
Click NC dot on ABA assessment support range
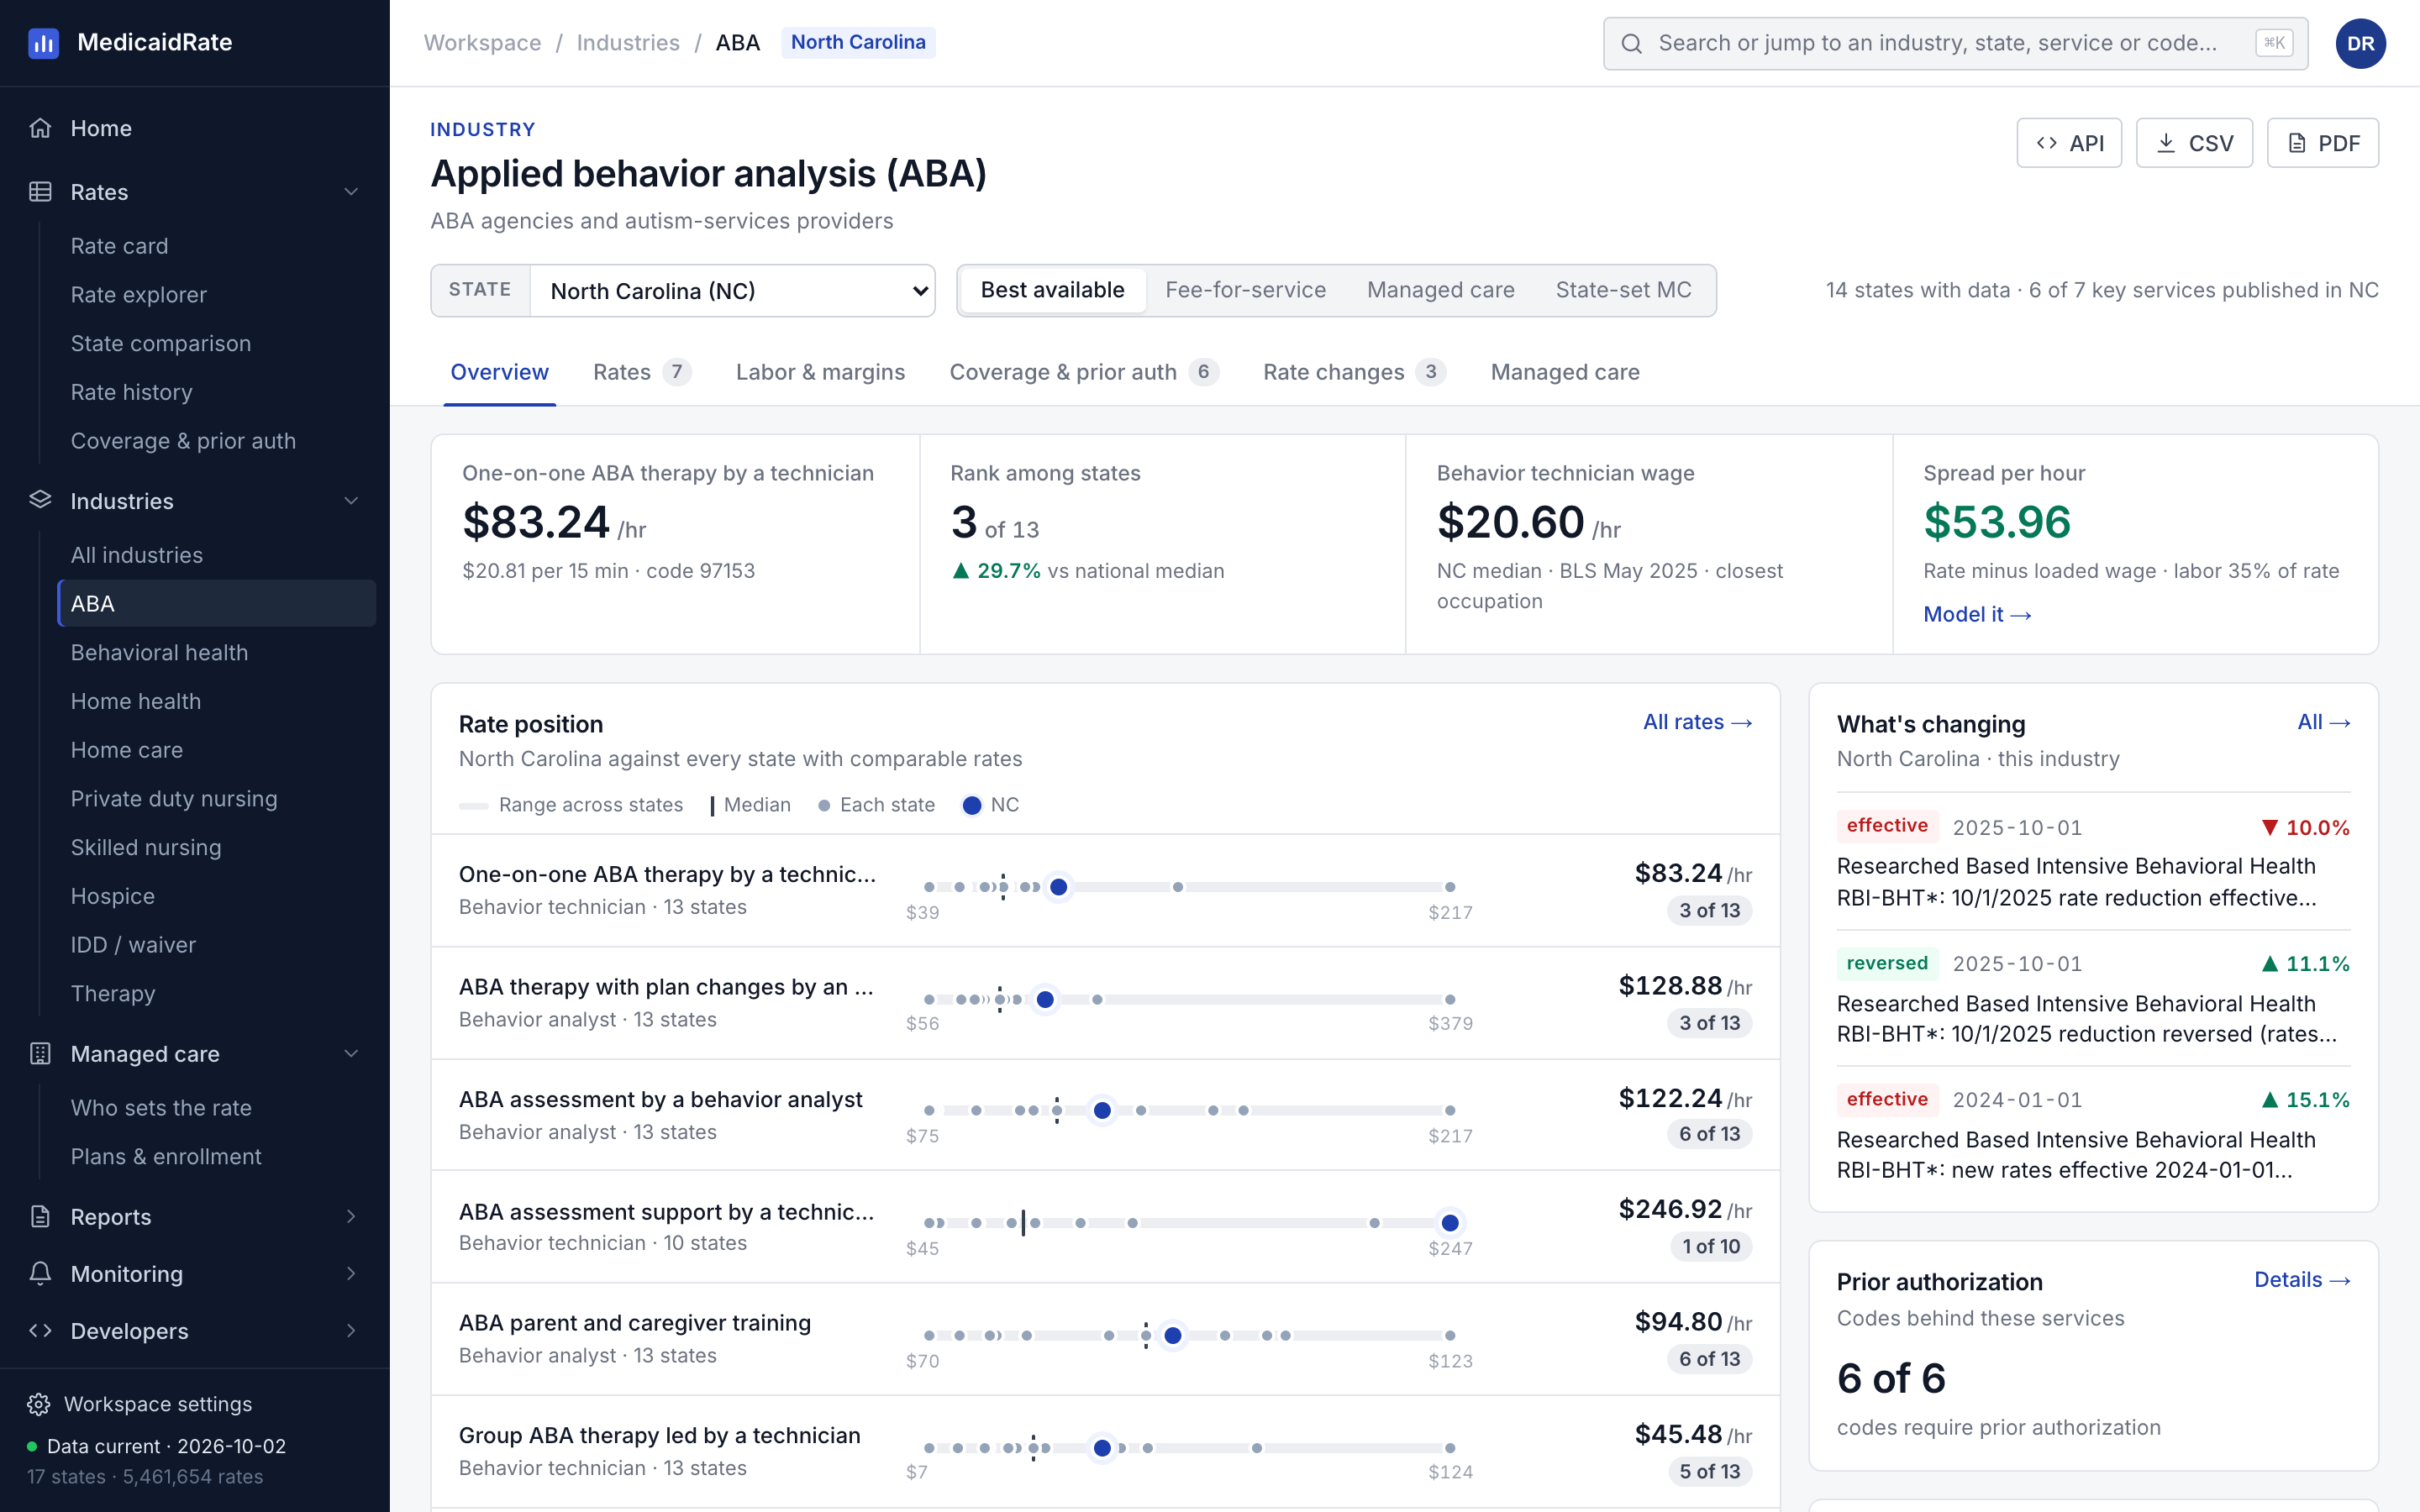click(x=1449, y=1223)
